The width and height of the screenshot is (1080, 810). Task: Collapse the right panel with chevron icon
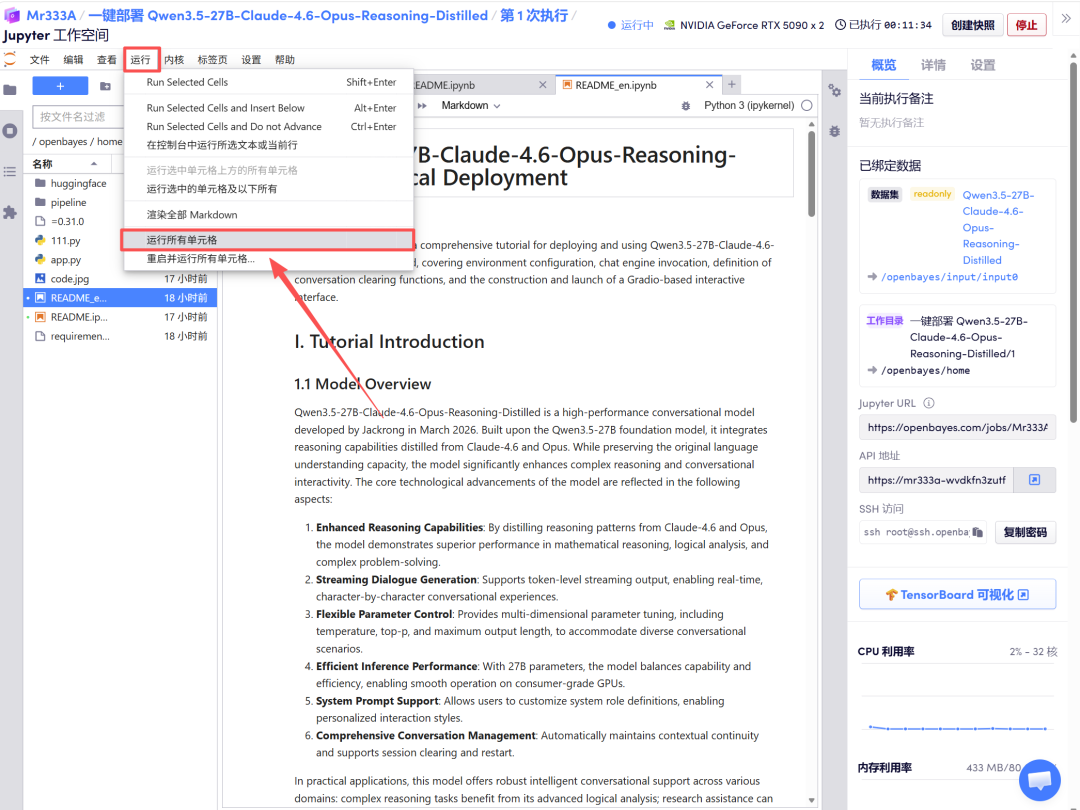[1066, 19]
